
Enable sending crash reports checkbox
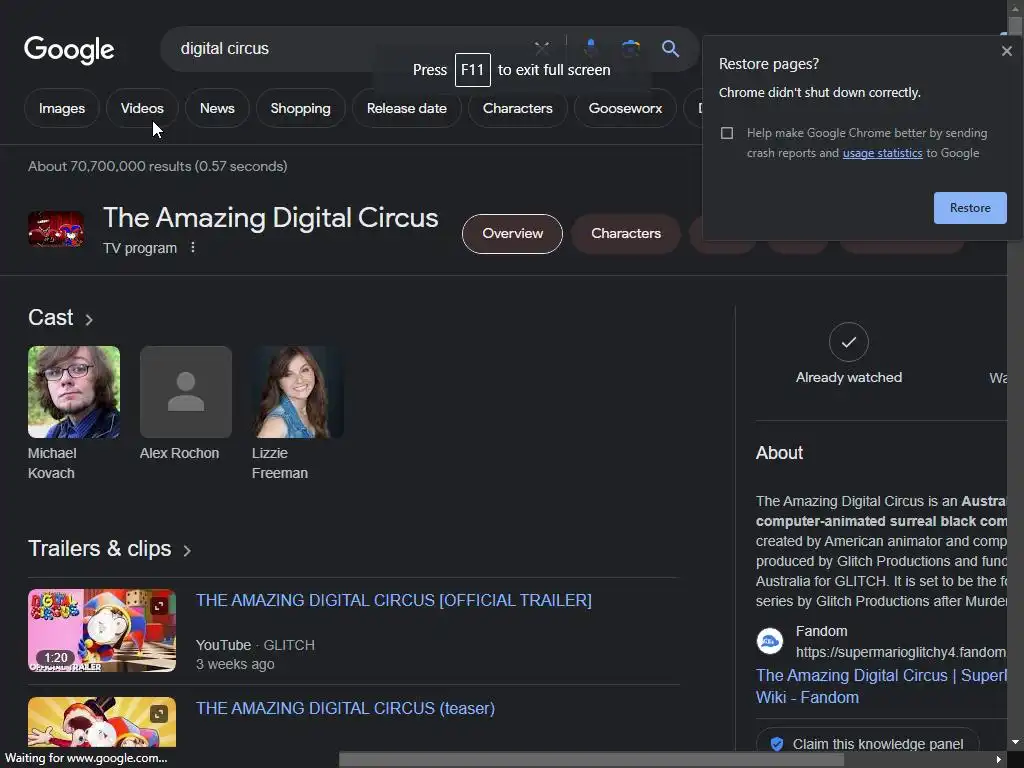[x=726, y=133]
